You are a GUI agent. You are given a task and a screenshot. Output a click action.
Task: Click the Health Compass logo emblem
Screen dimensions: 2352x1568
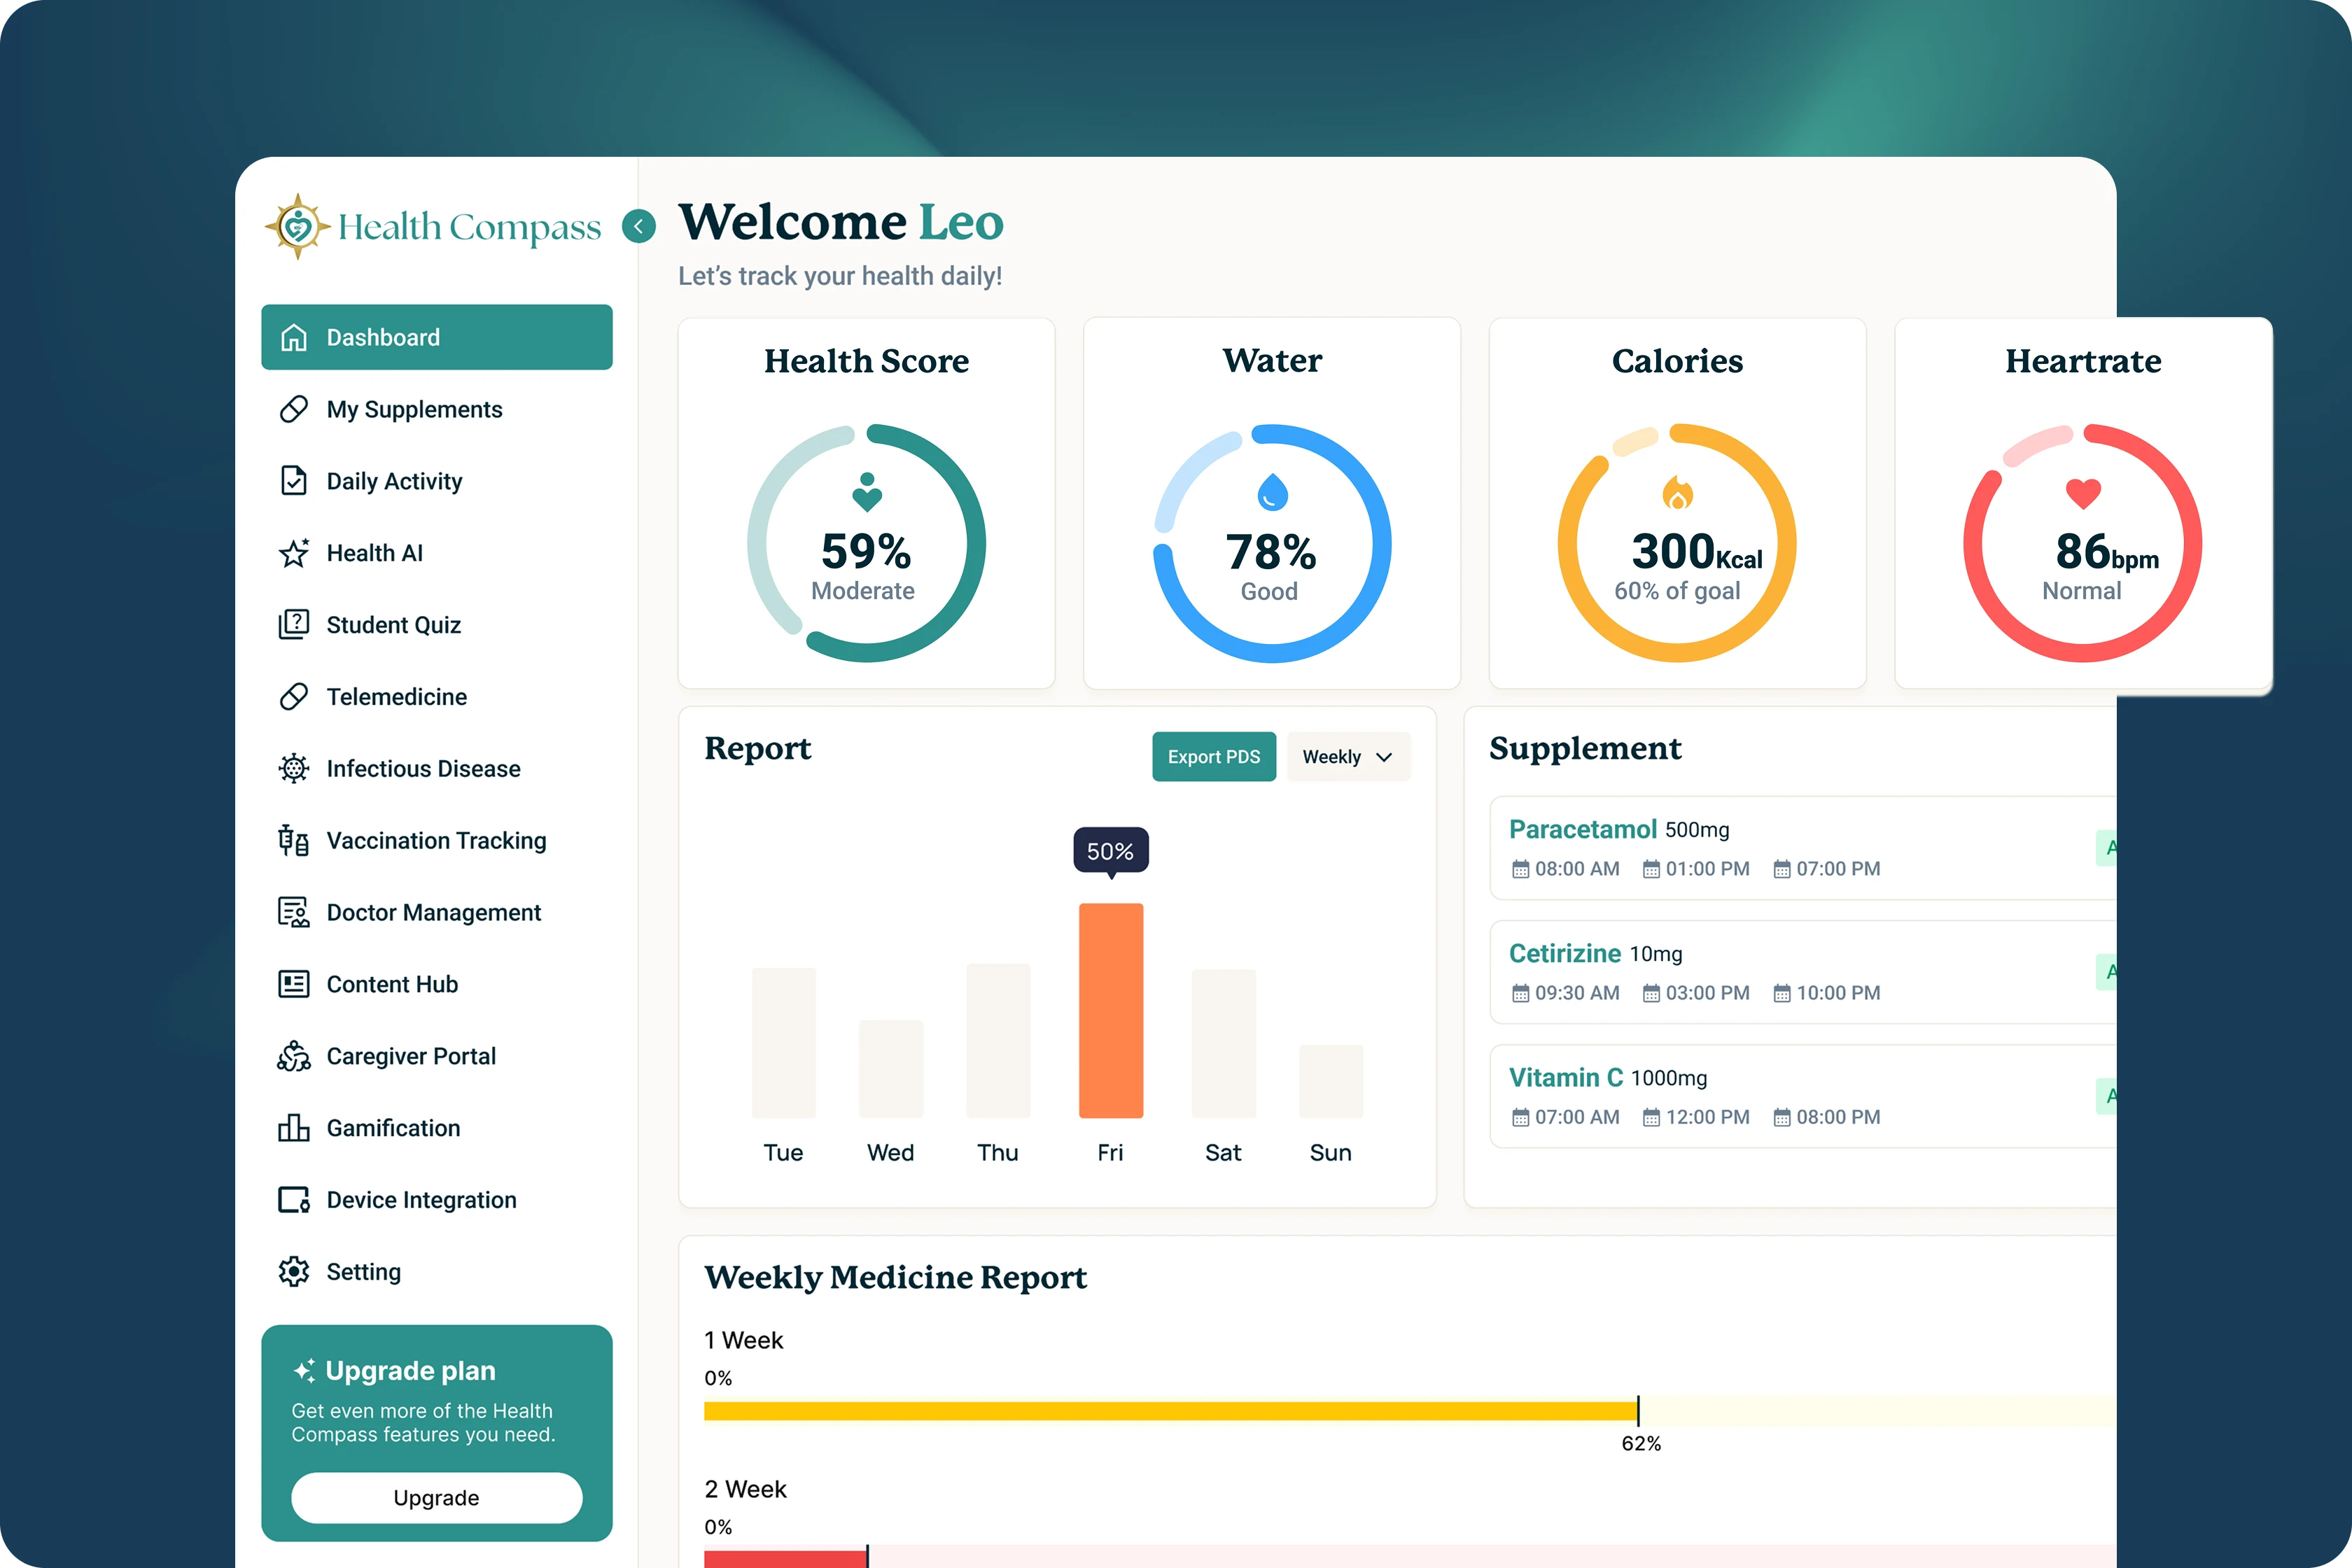pyautogui.click(x=297, y=227)
